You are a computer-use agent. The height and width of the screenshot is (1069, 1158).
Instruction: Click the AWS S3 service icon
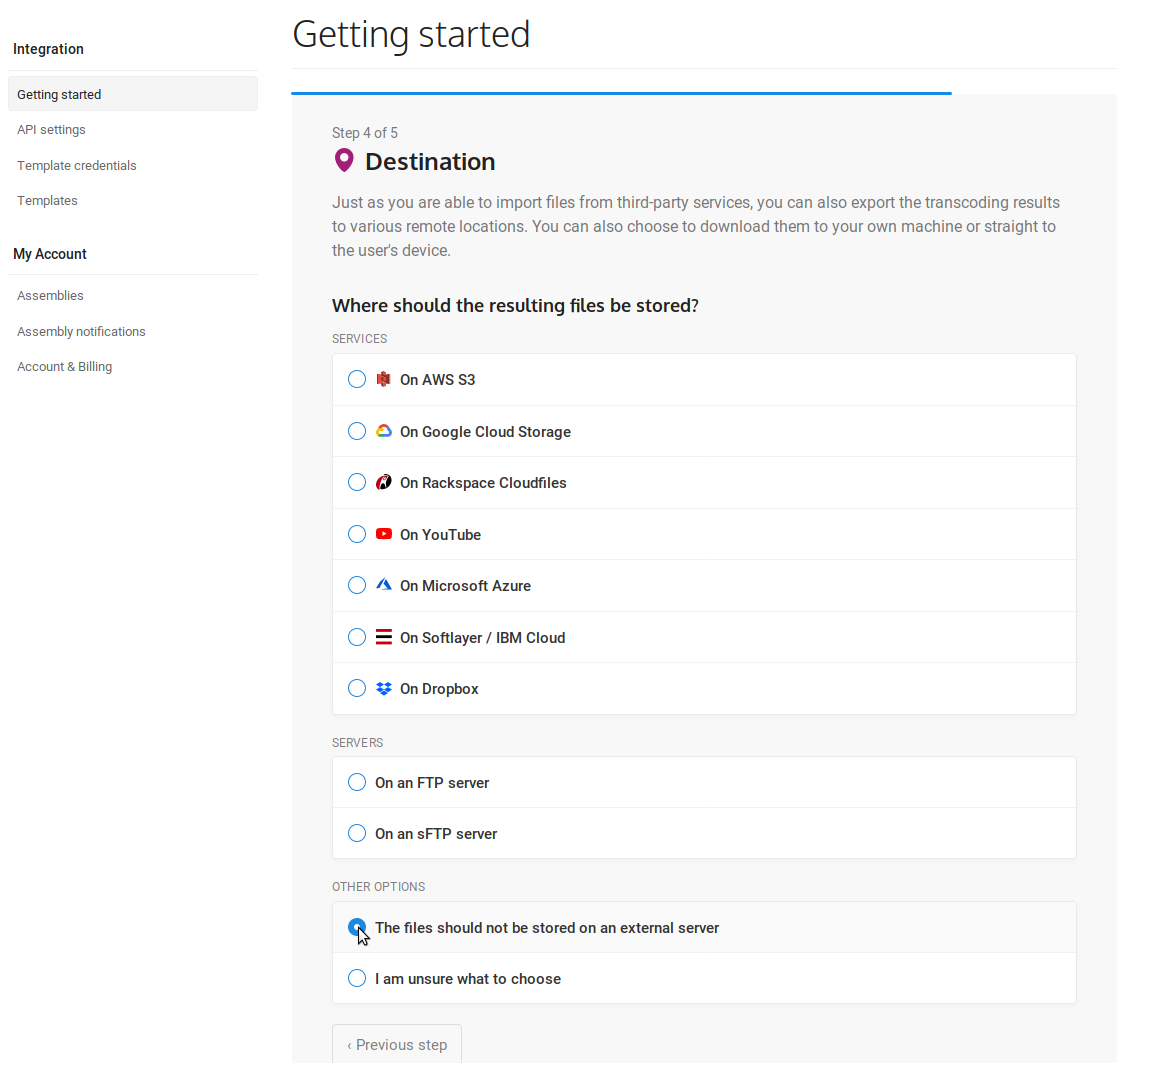click(383, 379)
